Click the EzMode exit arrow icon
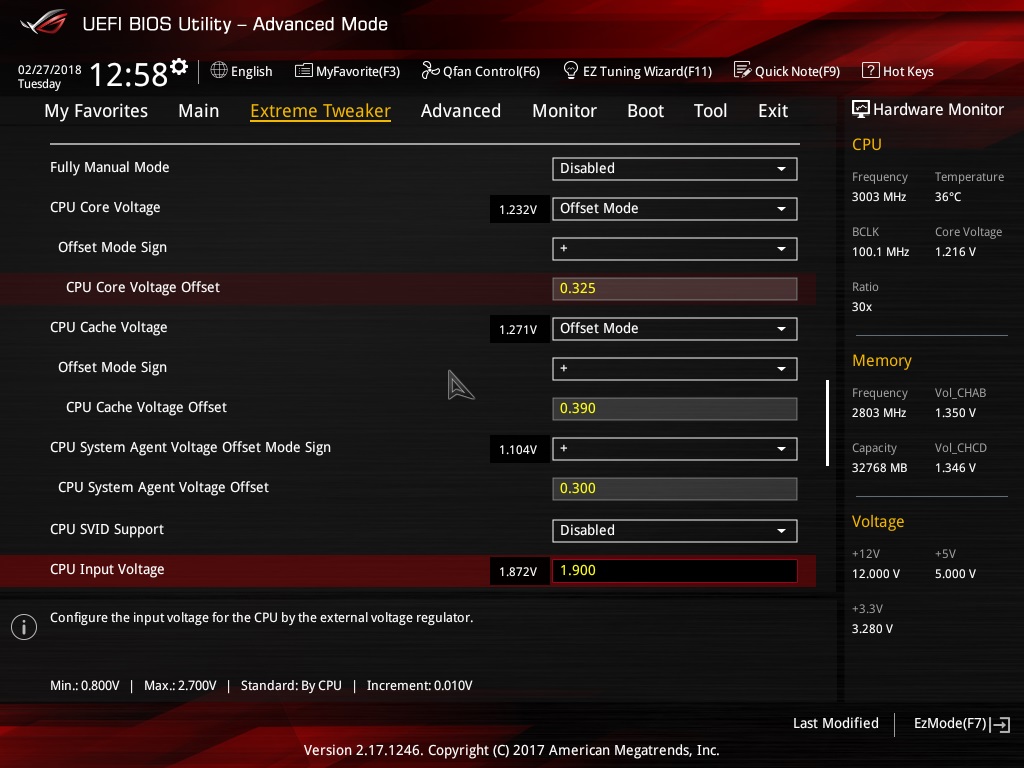The image size is (1024, 768). point(1000,724)
